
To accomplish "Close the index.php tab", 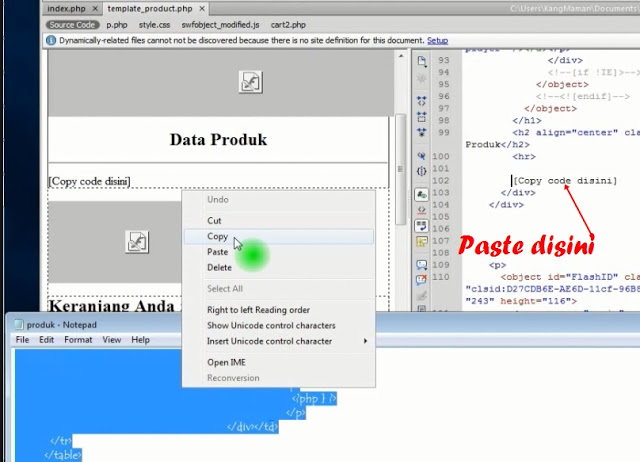I will coord(95,9).
